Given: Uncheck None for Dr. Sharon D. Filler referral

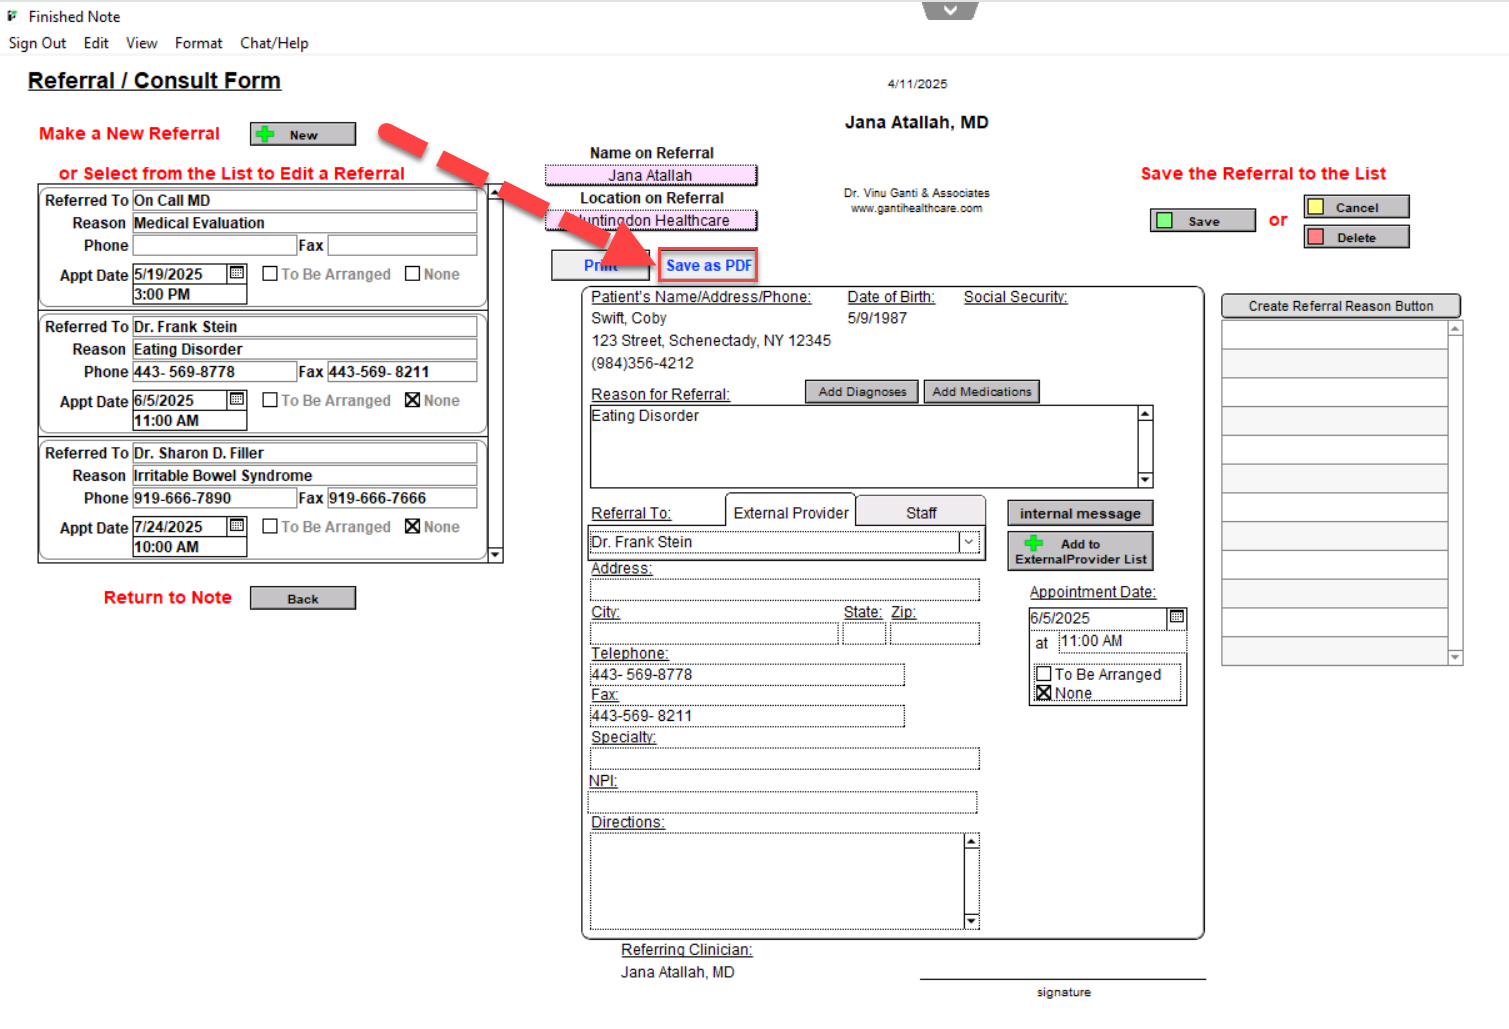Looking at the screenshot, I should coord(412,526).
